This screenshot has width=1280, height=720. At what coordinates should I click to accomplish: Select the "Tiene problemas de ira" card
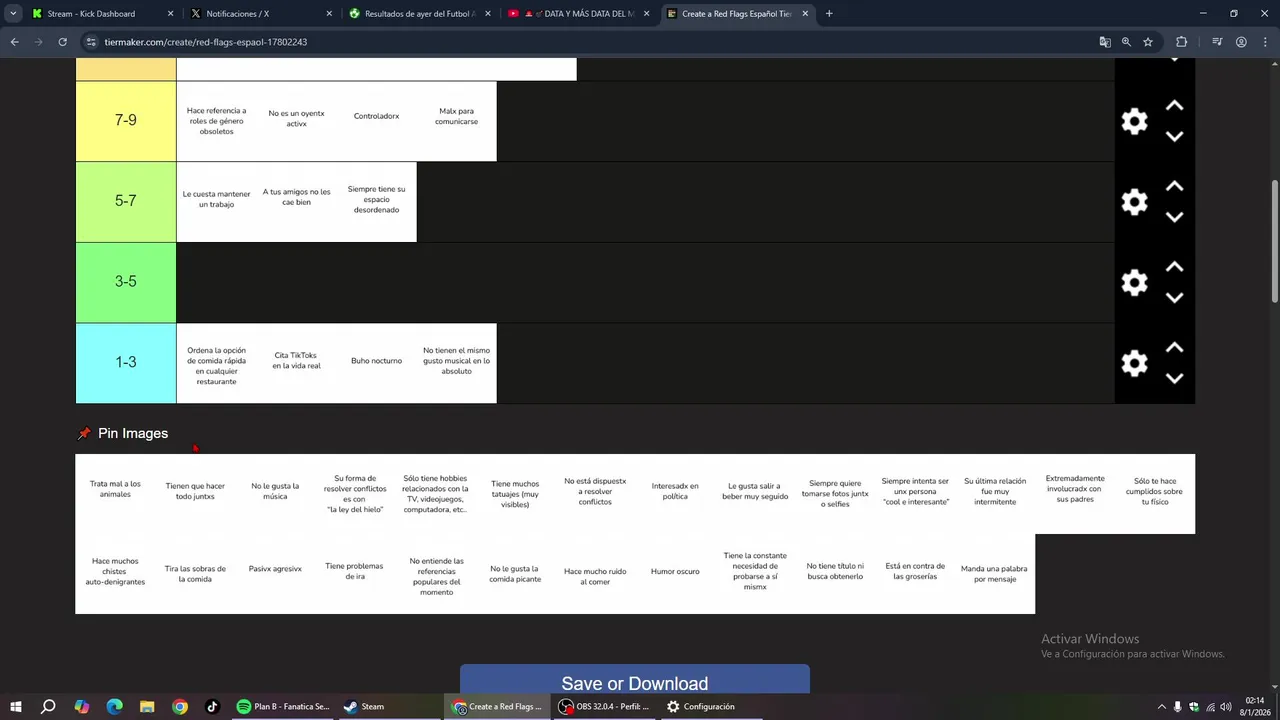coord(355,574)
